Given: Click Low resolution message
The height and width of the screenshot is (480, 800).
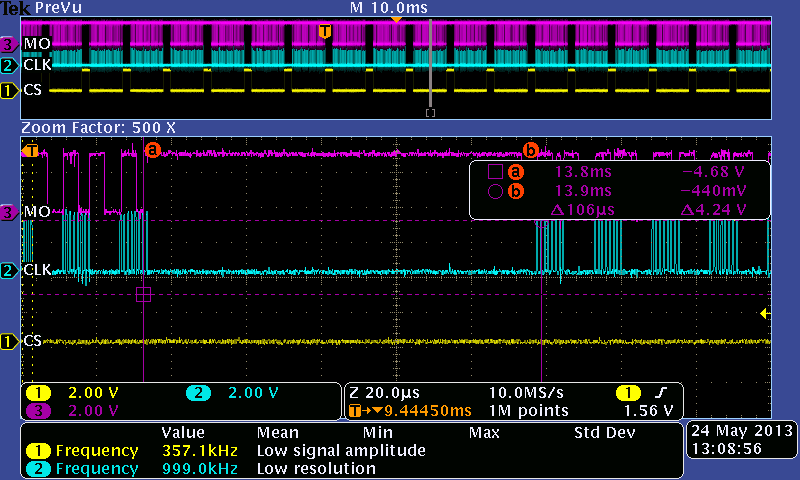Looking at the screenshot, I should (x=316, y=469).
